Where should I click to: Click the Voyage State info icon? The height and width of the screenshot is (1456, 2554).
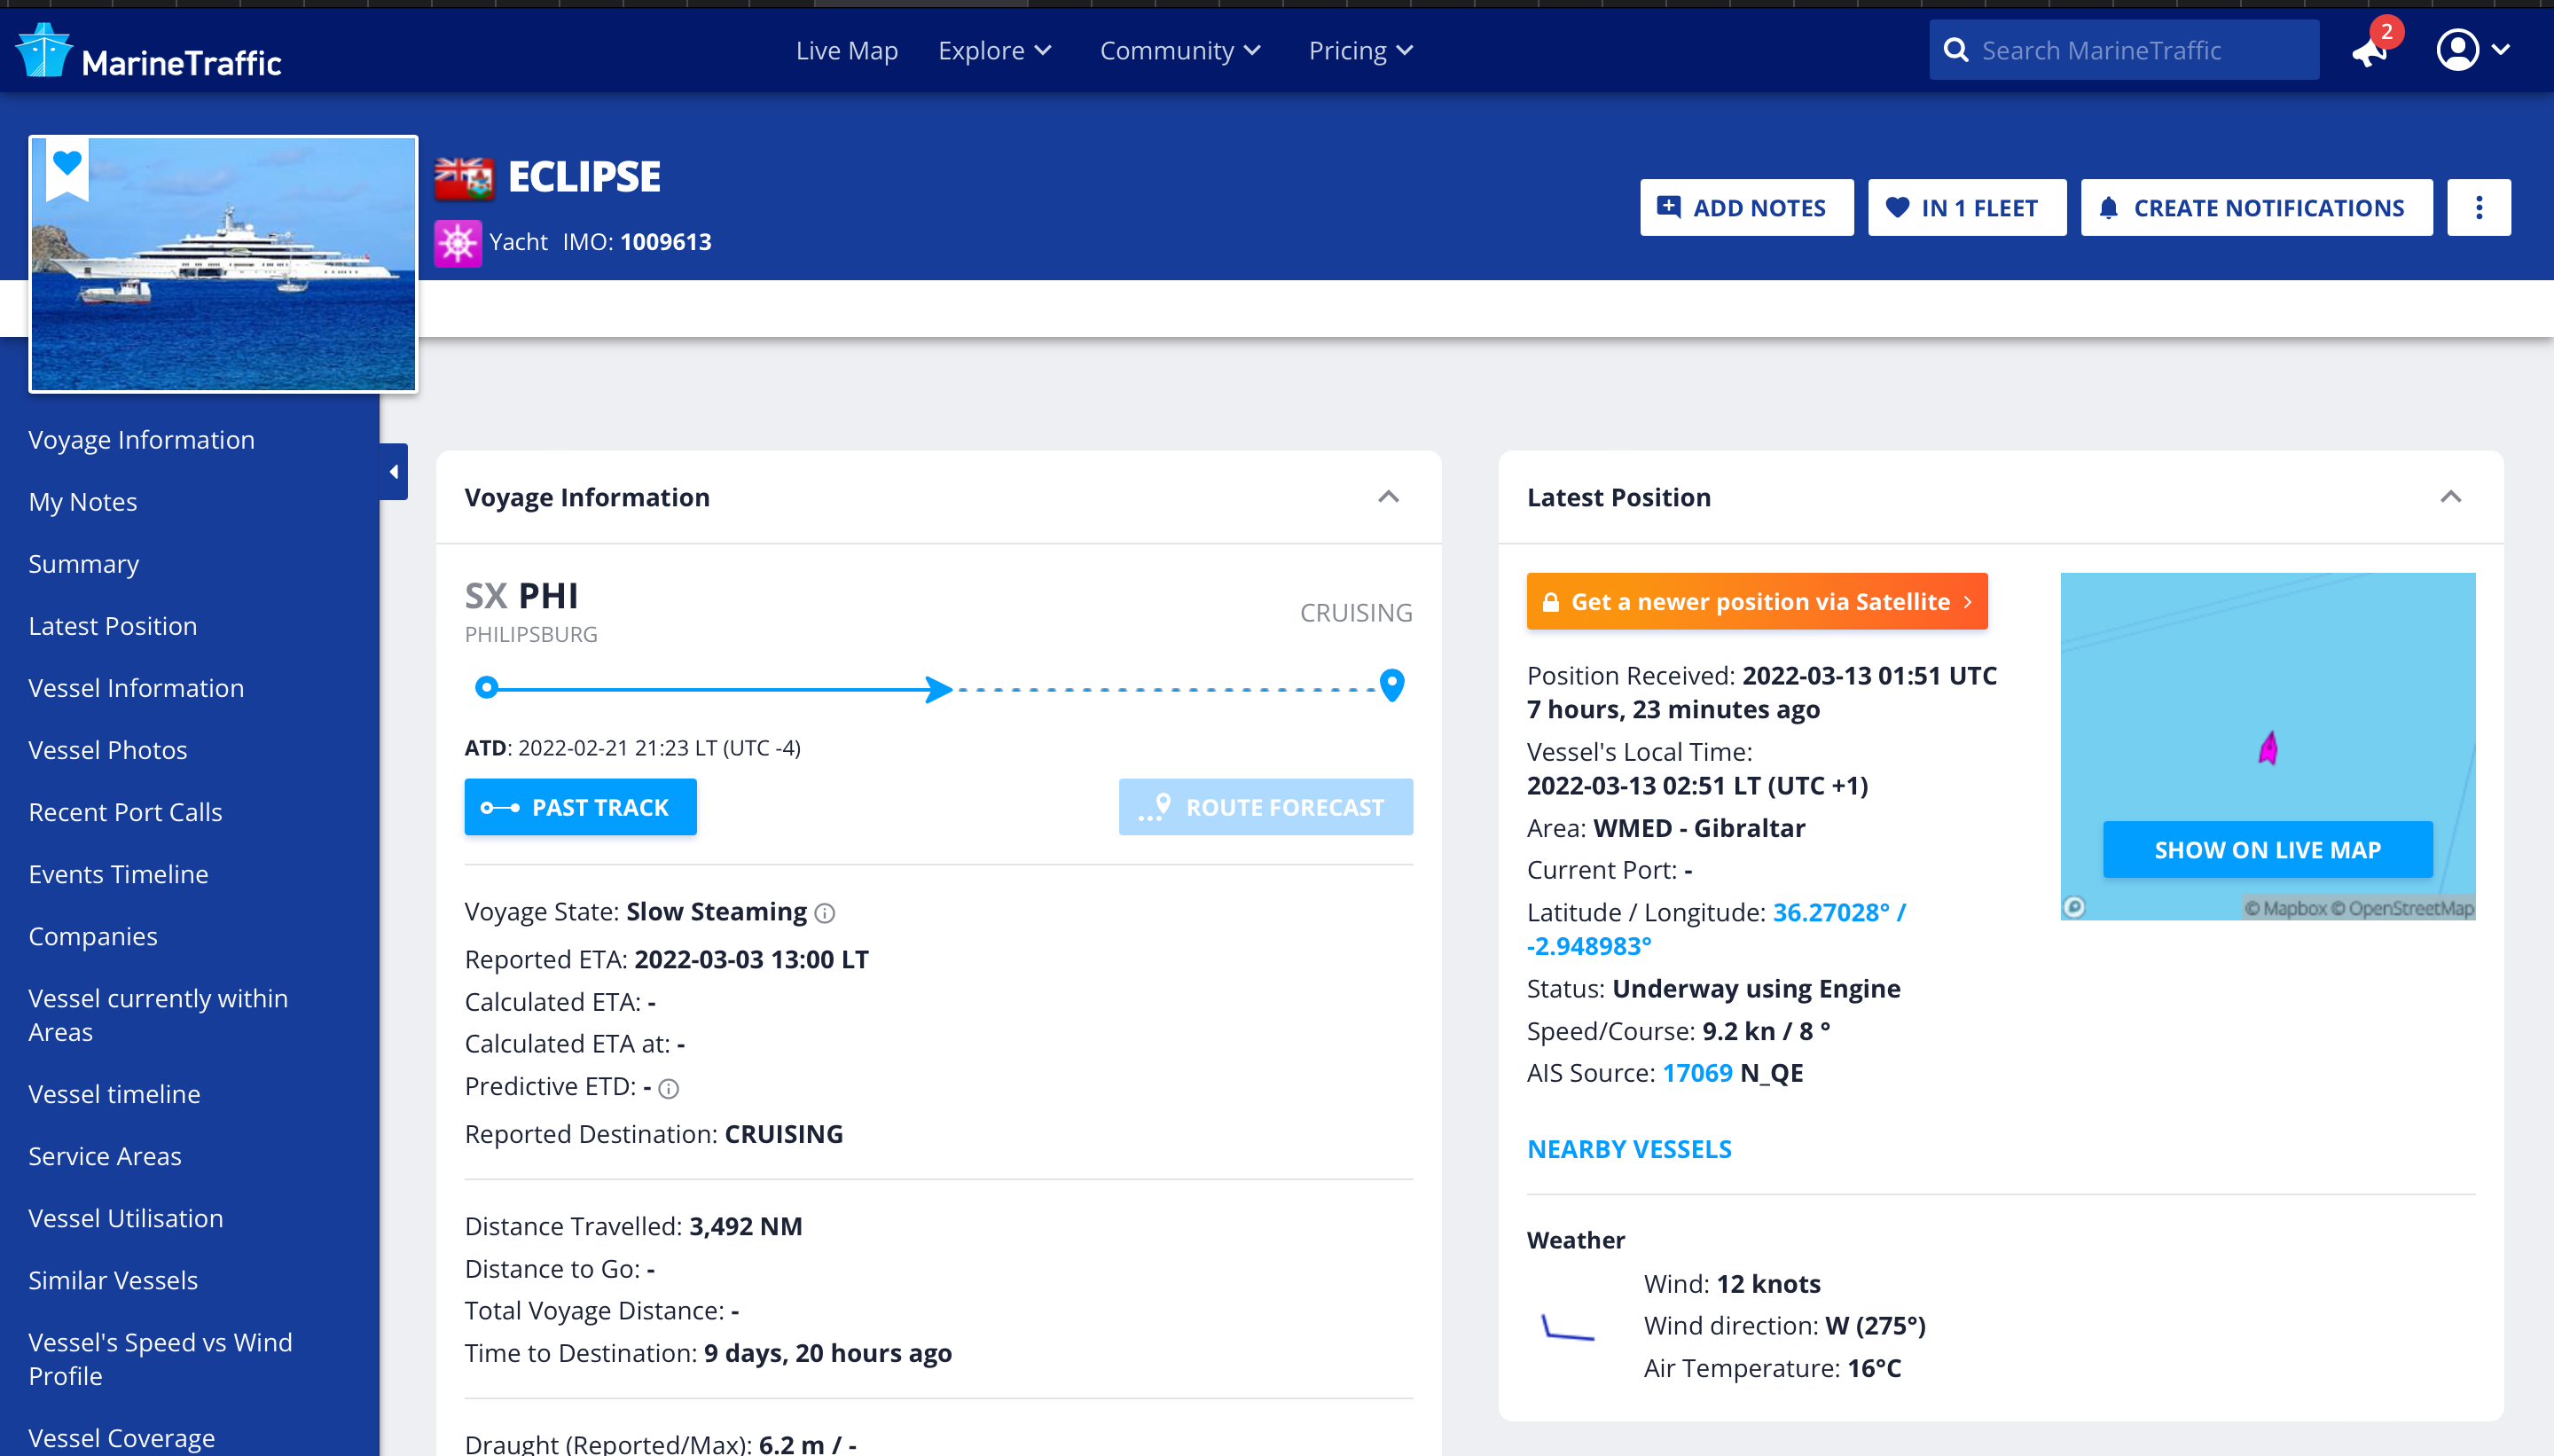click(x=825, y=913)
